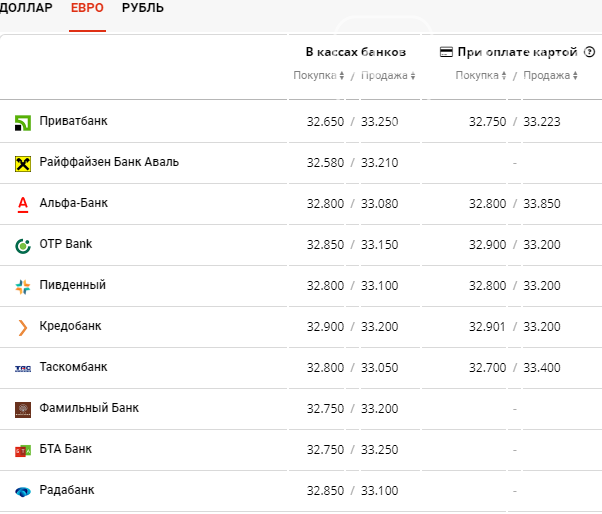Click the Альфа-Банк red letter logo

tap(23, 205)
